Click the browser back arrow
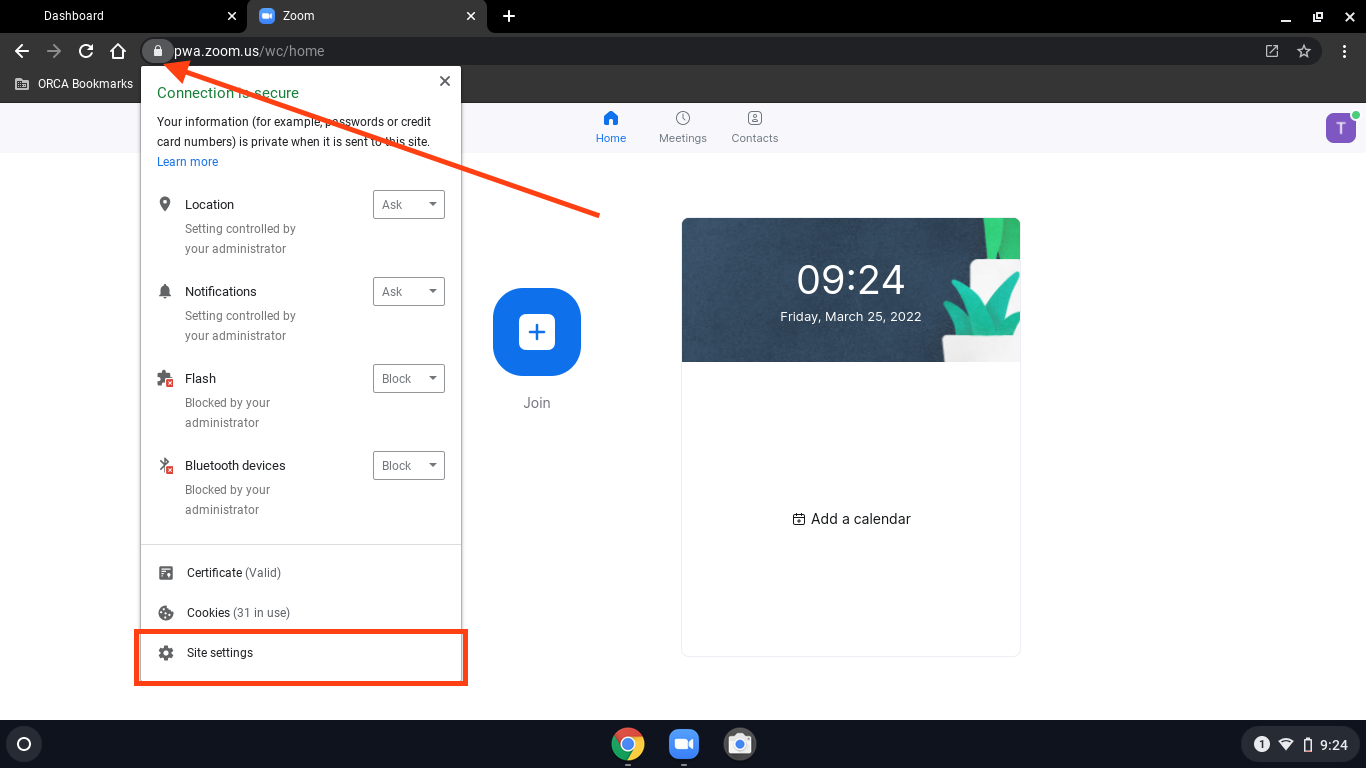 click(x=22, y=51)
